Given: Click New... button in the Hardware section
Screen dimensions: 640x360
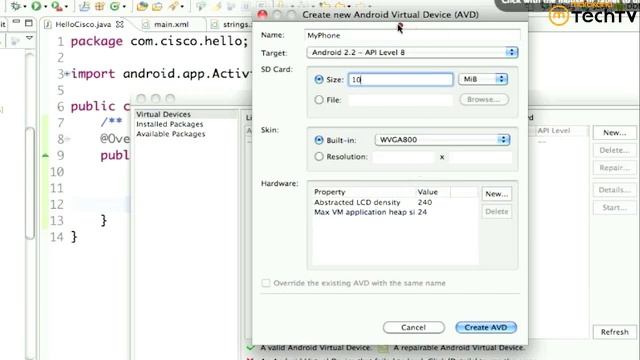Looking at the screenshot, I should pyautogui.click(x=496, y=194).
